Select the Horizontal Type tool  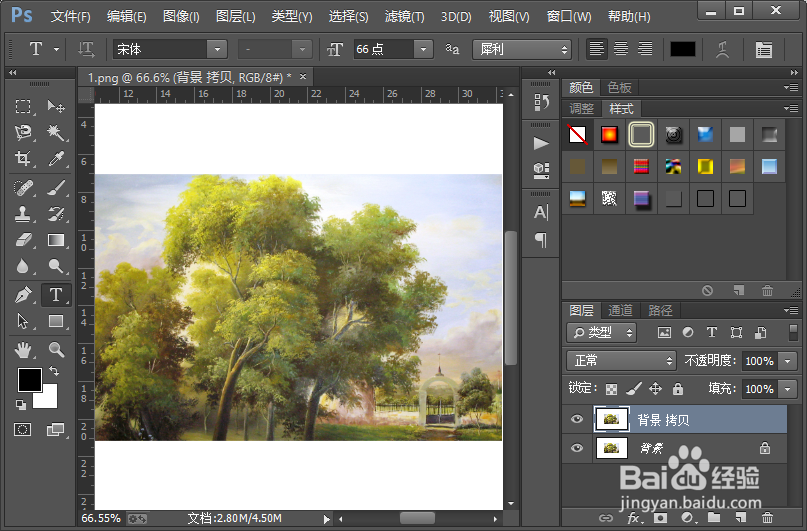(x=56, y=295)
